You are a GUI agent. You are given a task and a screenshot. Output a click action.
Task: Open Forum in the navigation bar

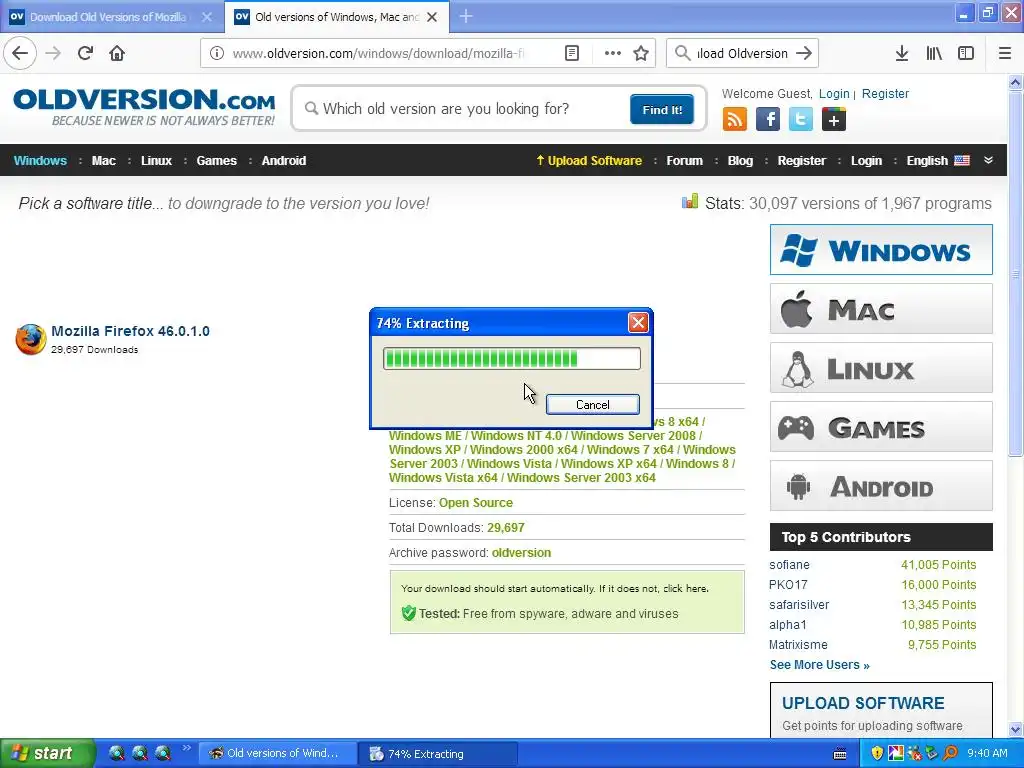684,161
